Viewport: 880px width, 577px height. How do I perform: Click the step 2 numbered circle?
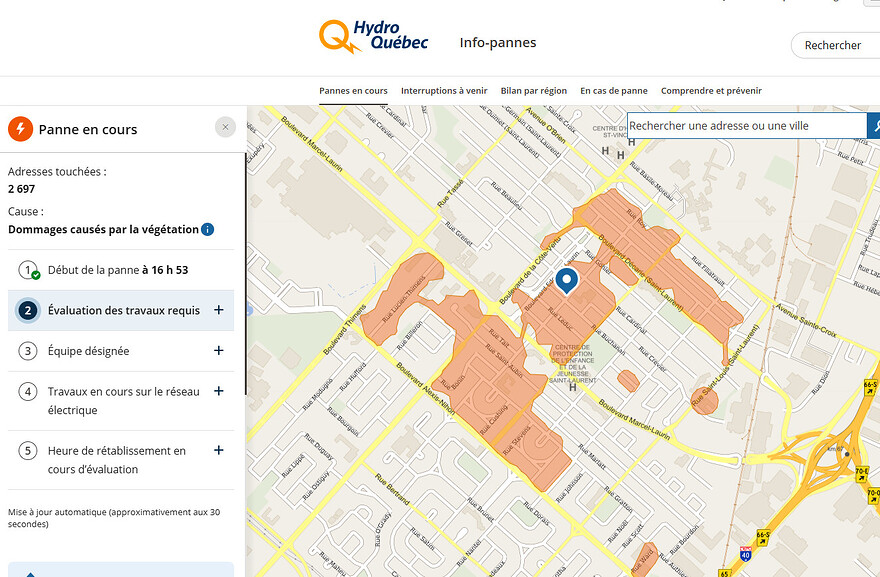click(29, 311)
